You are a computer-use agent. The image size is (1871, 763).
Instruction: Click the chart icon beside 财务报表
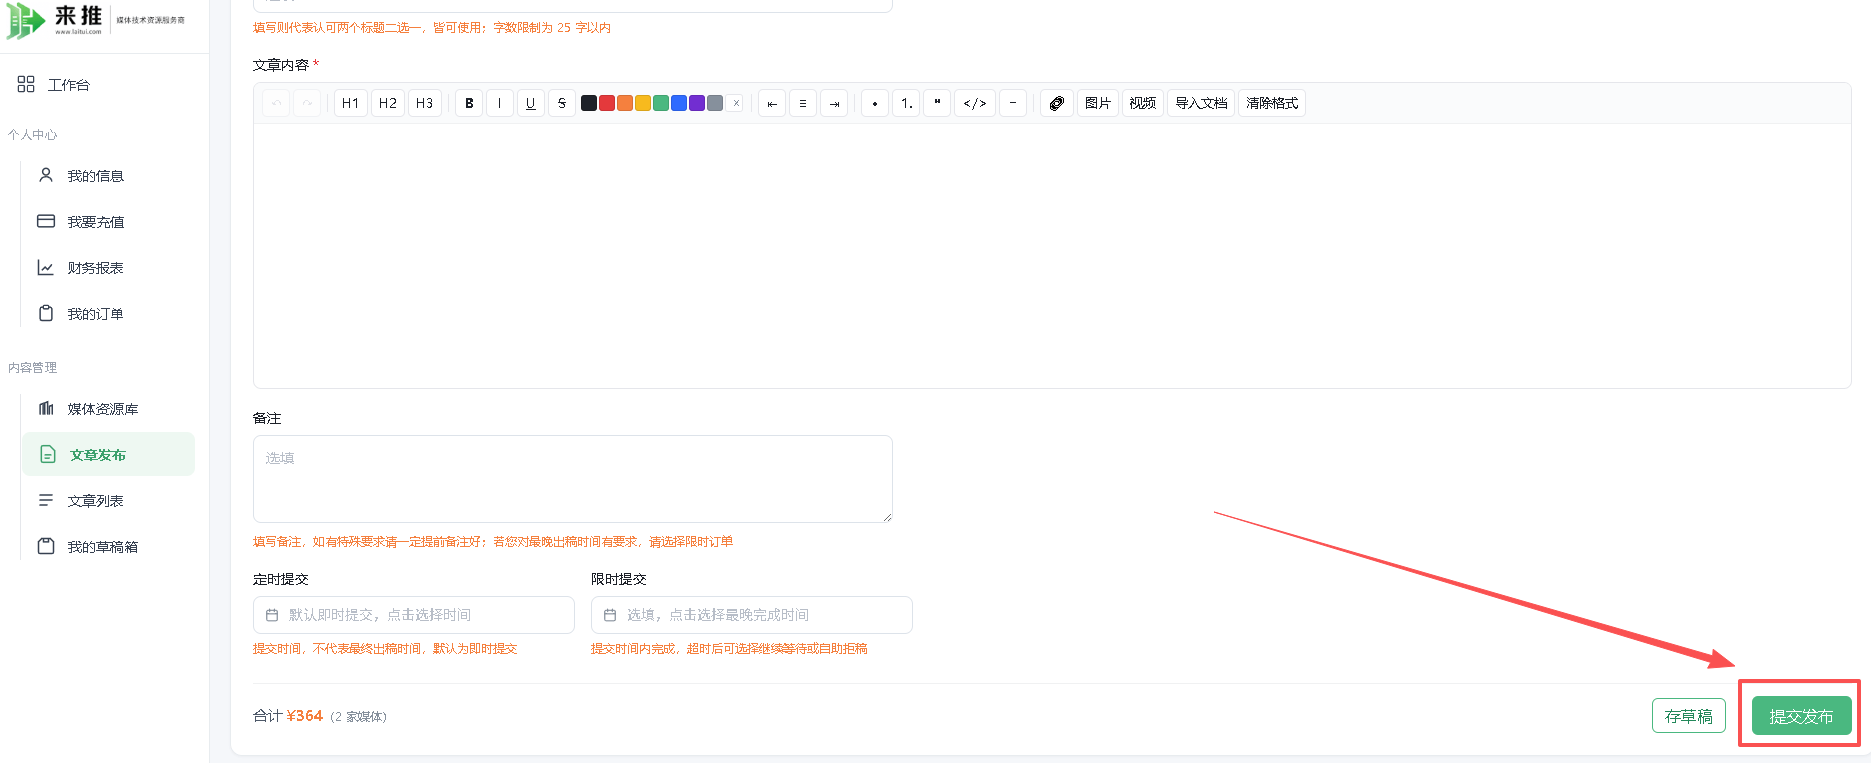(46, 267)
